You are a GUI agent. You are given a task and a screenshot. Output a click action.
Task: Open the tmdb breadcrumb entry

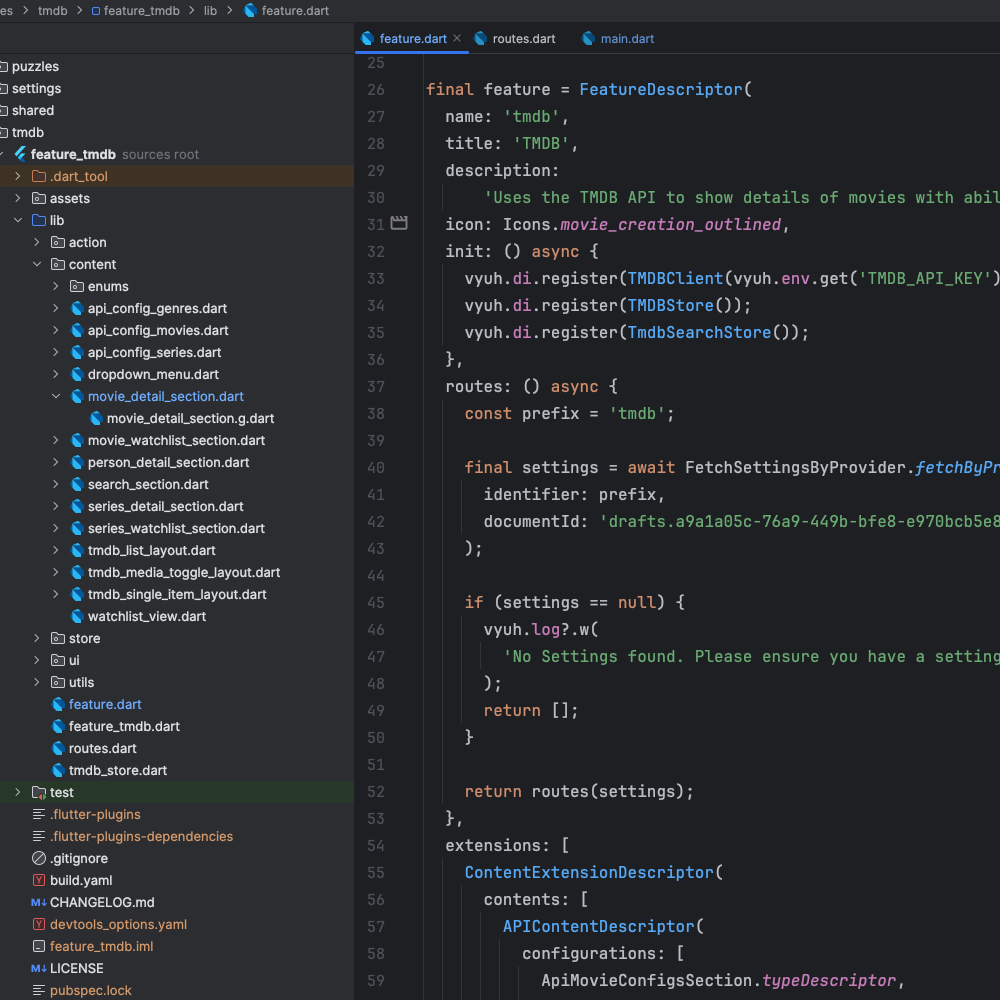52,11
